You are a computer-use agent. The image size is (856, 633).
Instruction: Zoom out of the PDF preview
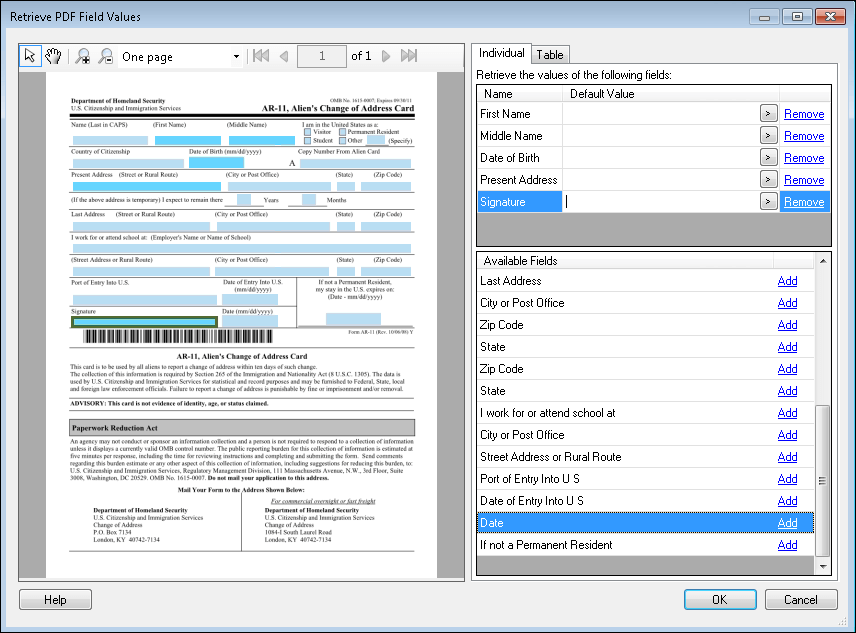(x=105, y=56)
